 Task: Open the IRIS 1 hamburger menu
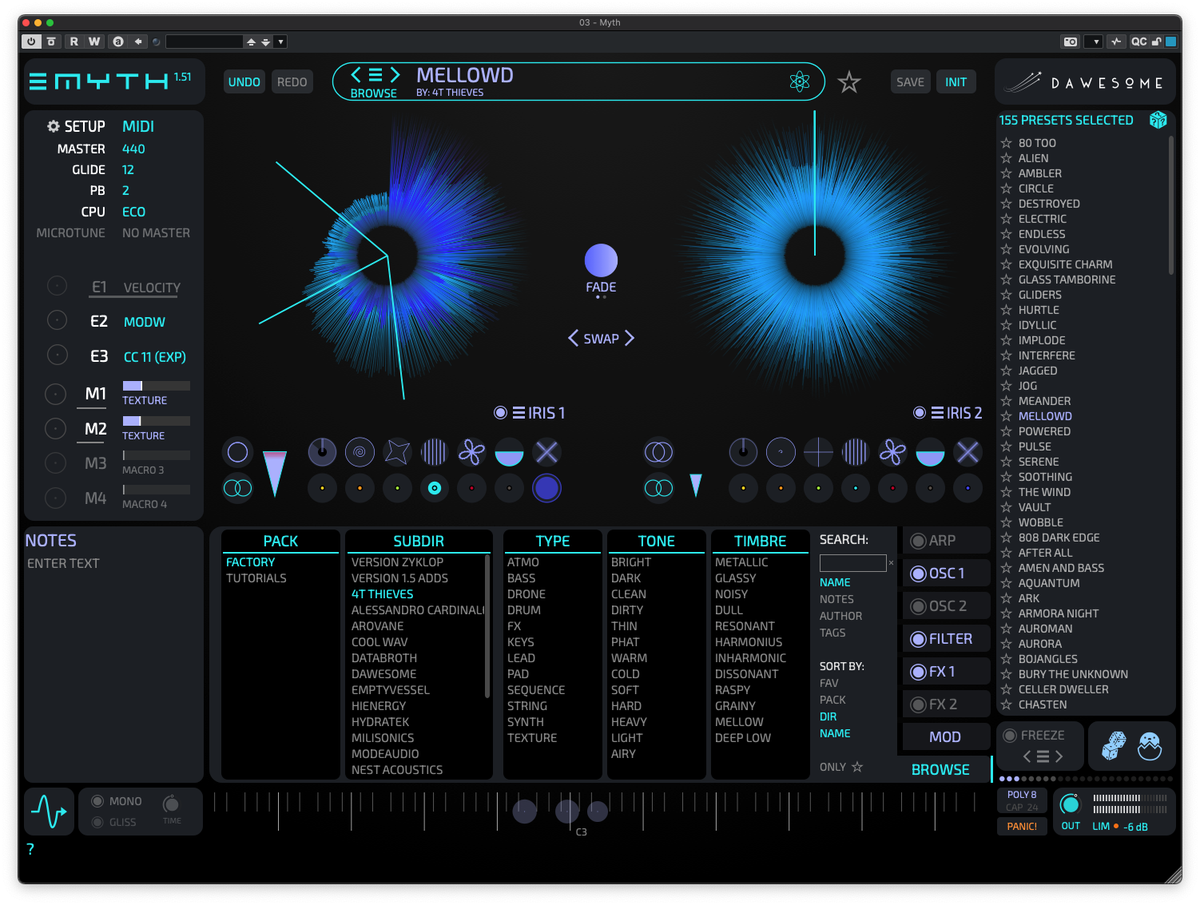click(520, 413)
